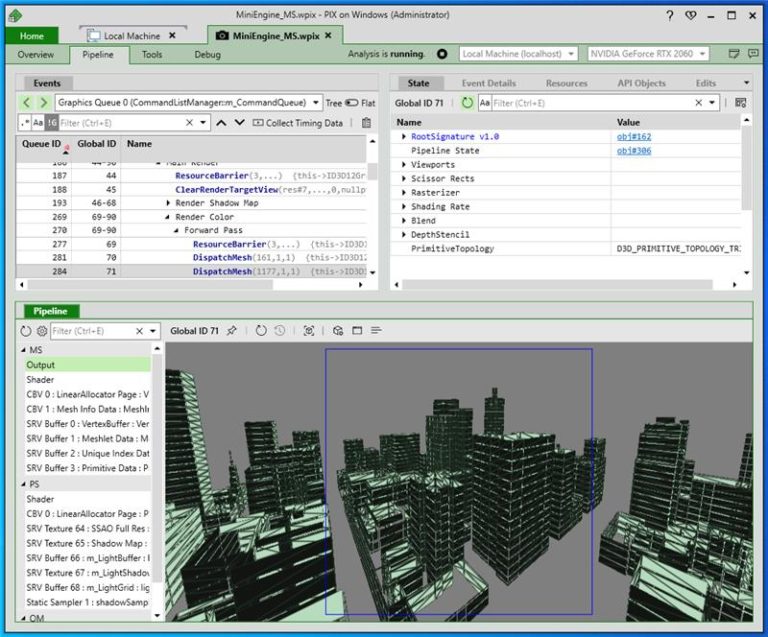Click Collect Timing Data button

click(x=297, y=123)
